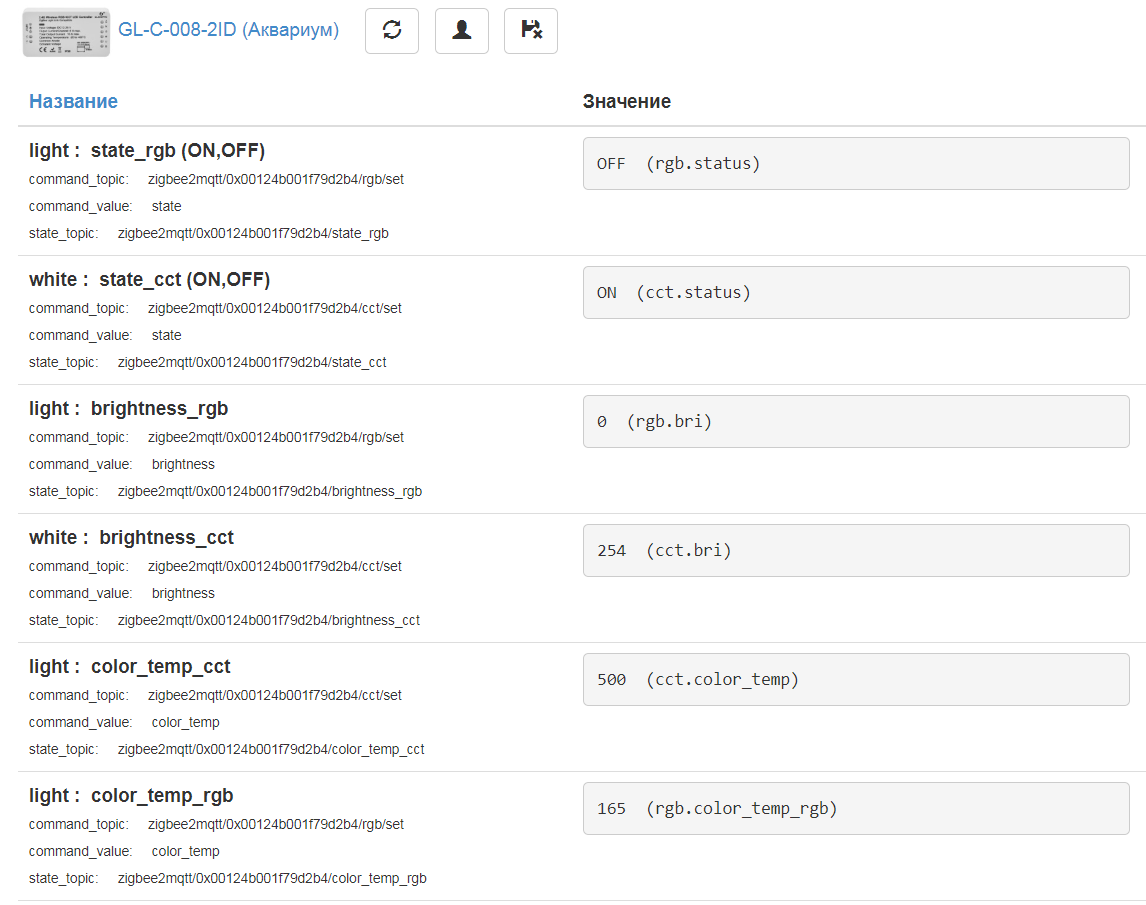Click the GL-C-008-2ID device thumbnail image
The height and width of the screenshot is (905, 1146).
[66, 31]
